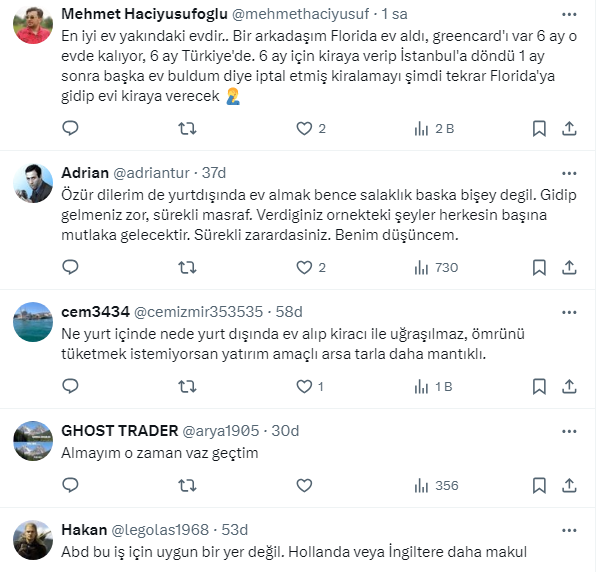Viewport: 607px width, 572px height.
Task: Open cem3434's avatar image
Action: coord(33,322)
